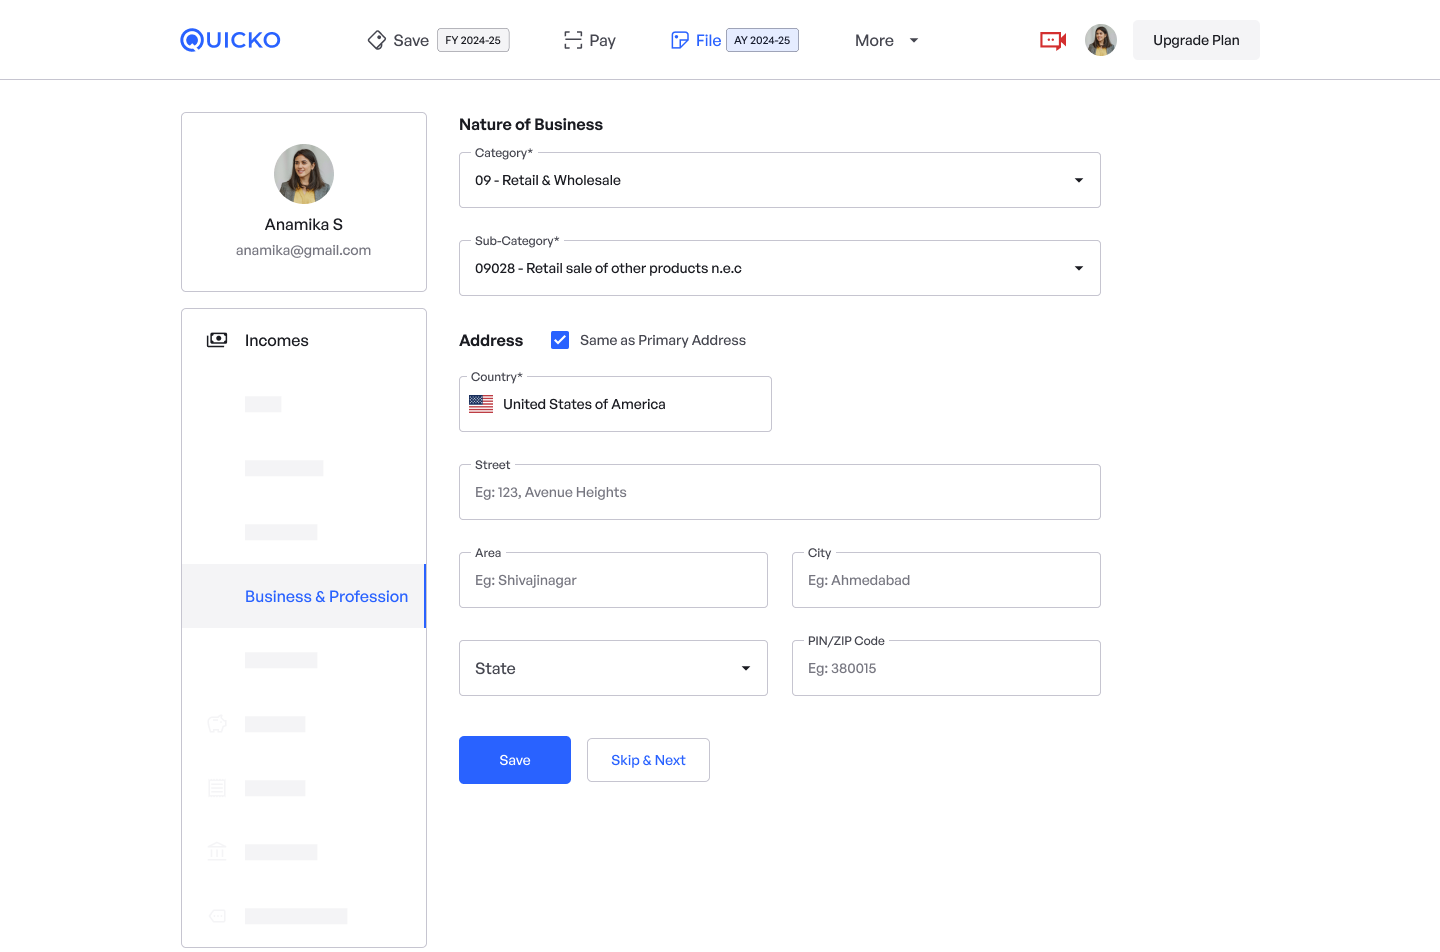Click Upgrade Plan button
Viewport: 1440px width, 952px height.
1196,40
